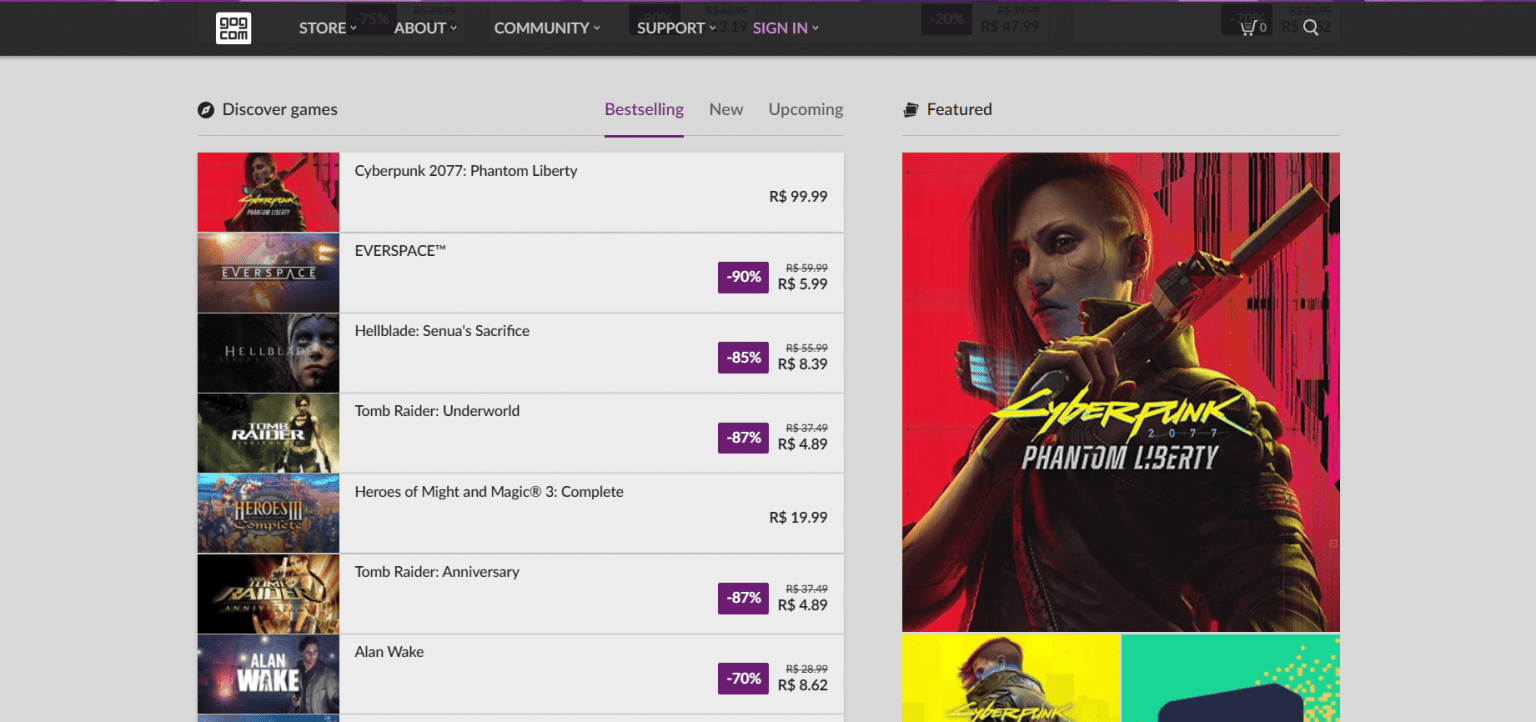Click the search magnifier icon
This screenshot has width=1536, height=722.
(1310, 28)
